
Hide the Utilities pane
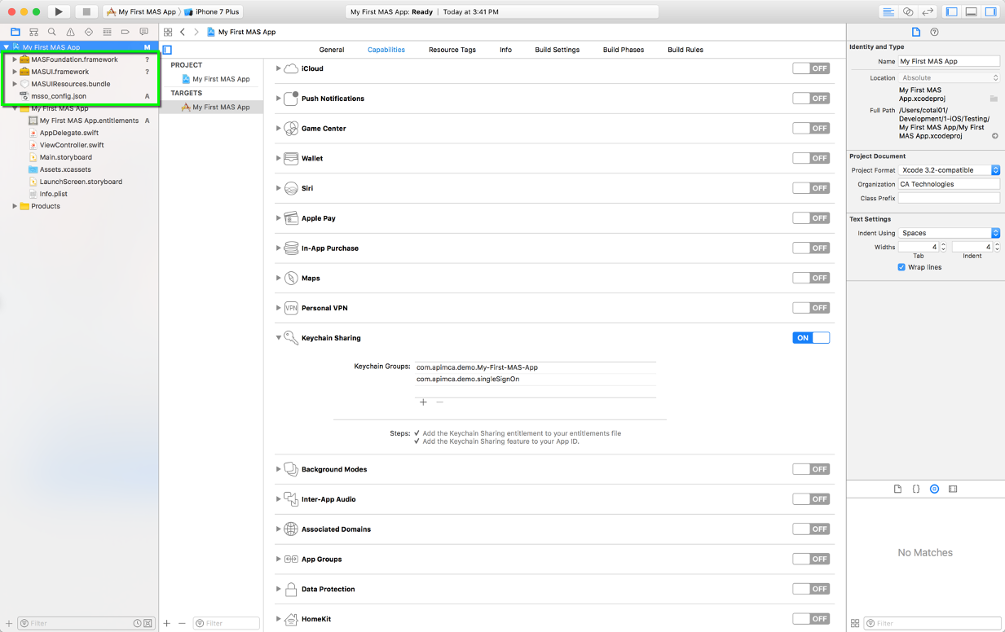coord(990,12)
